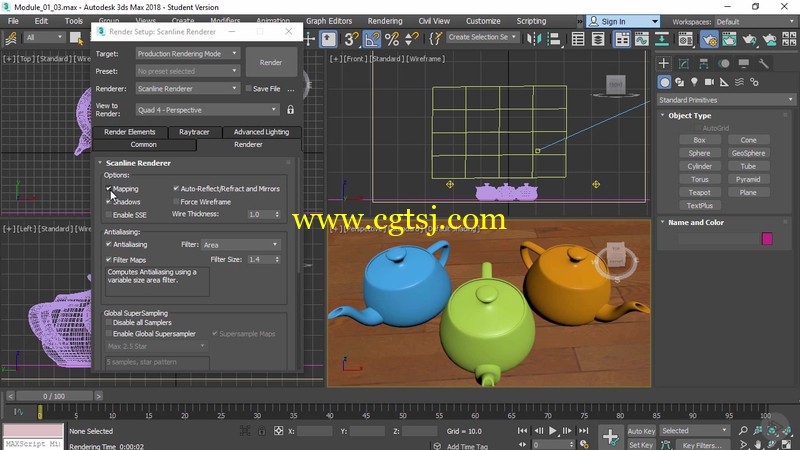Click the object color swatch
This screenshot has height=450, width=800.
[x=767, y=238]
